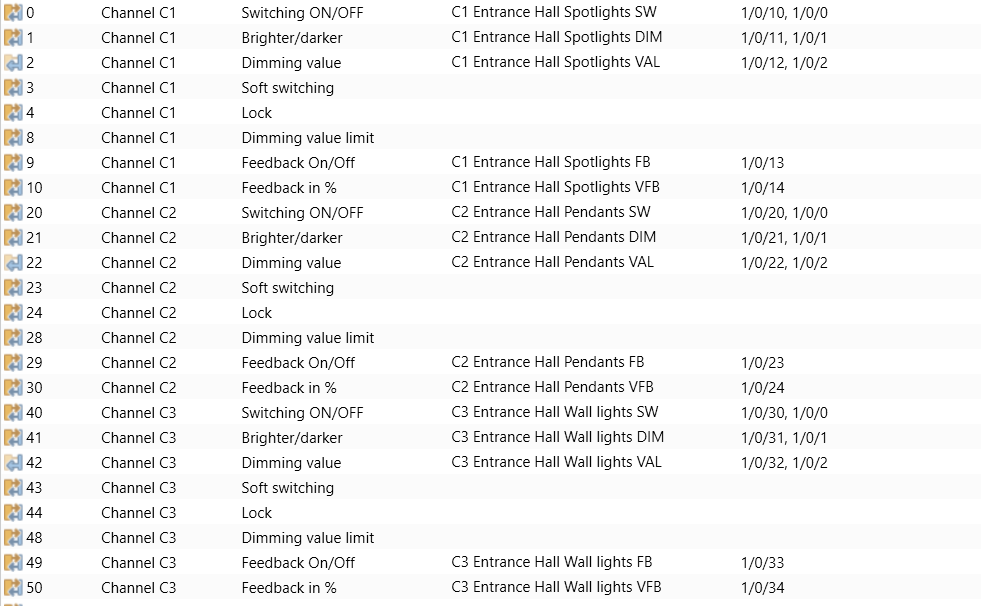Screen dimensions: 981x606
Task: Select group address 1/0/13 cell
Action: click(762, 163)
